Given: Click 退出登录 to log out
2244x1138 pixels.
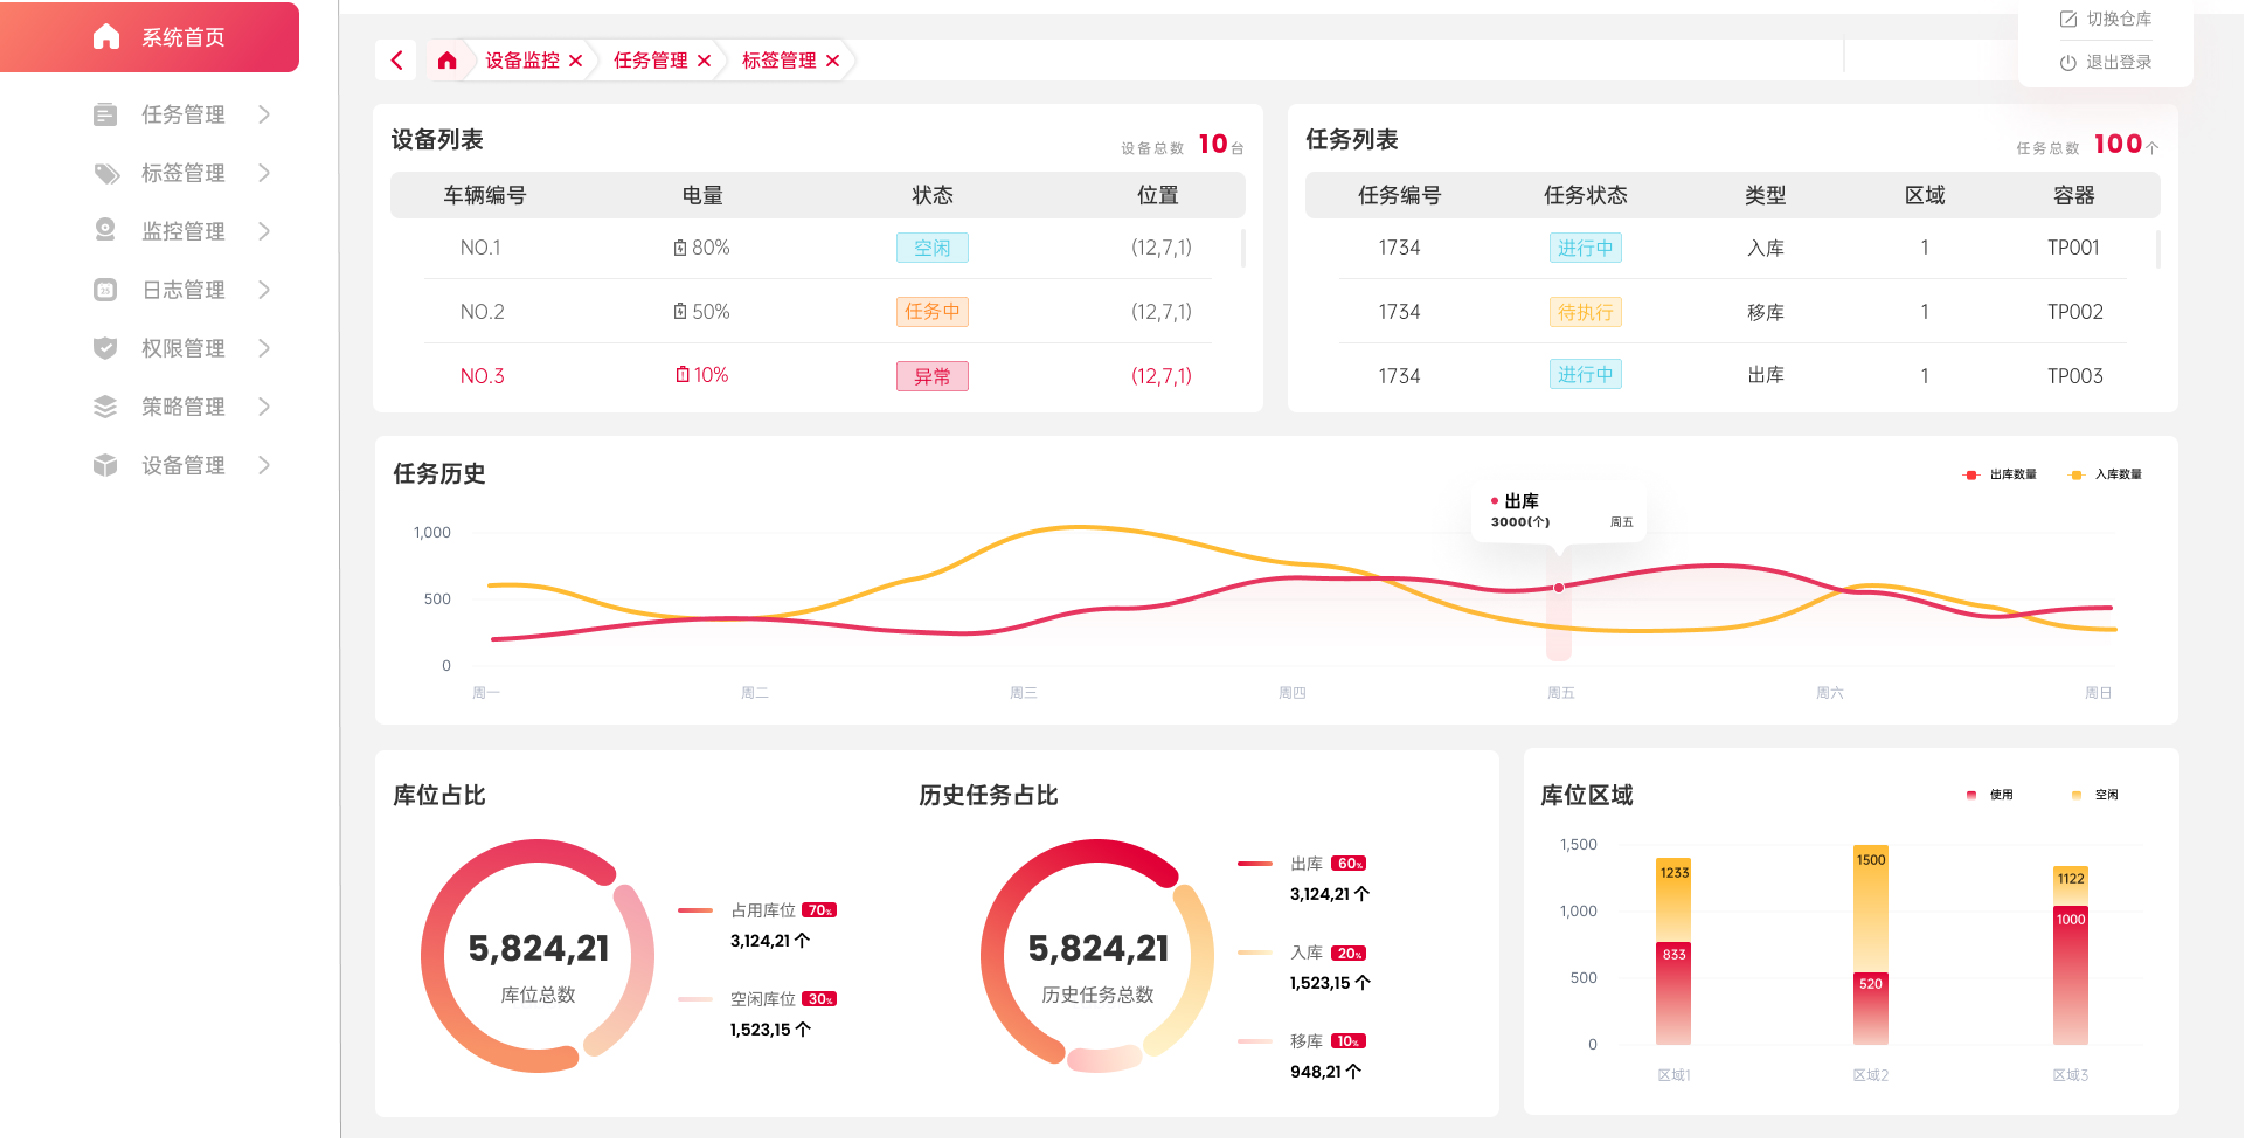Looking at the screenshot, I should (x=2105, y=62).
